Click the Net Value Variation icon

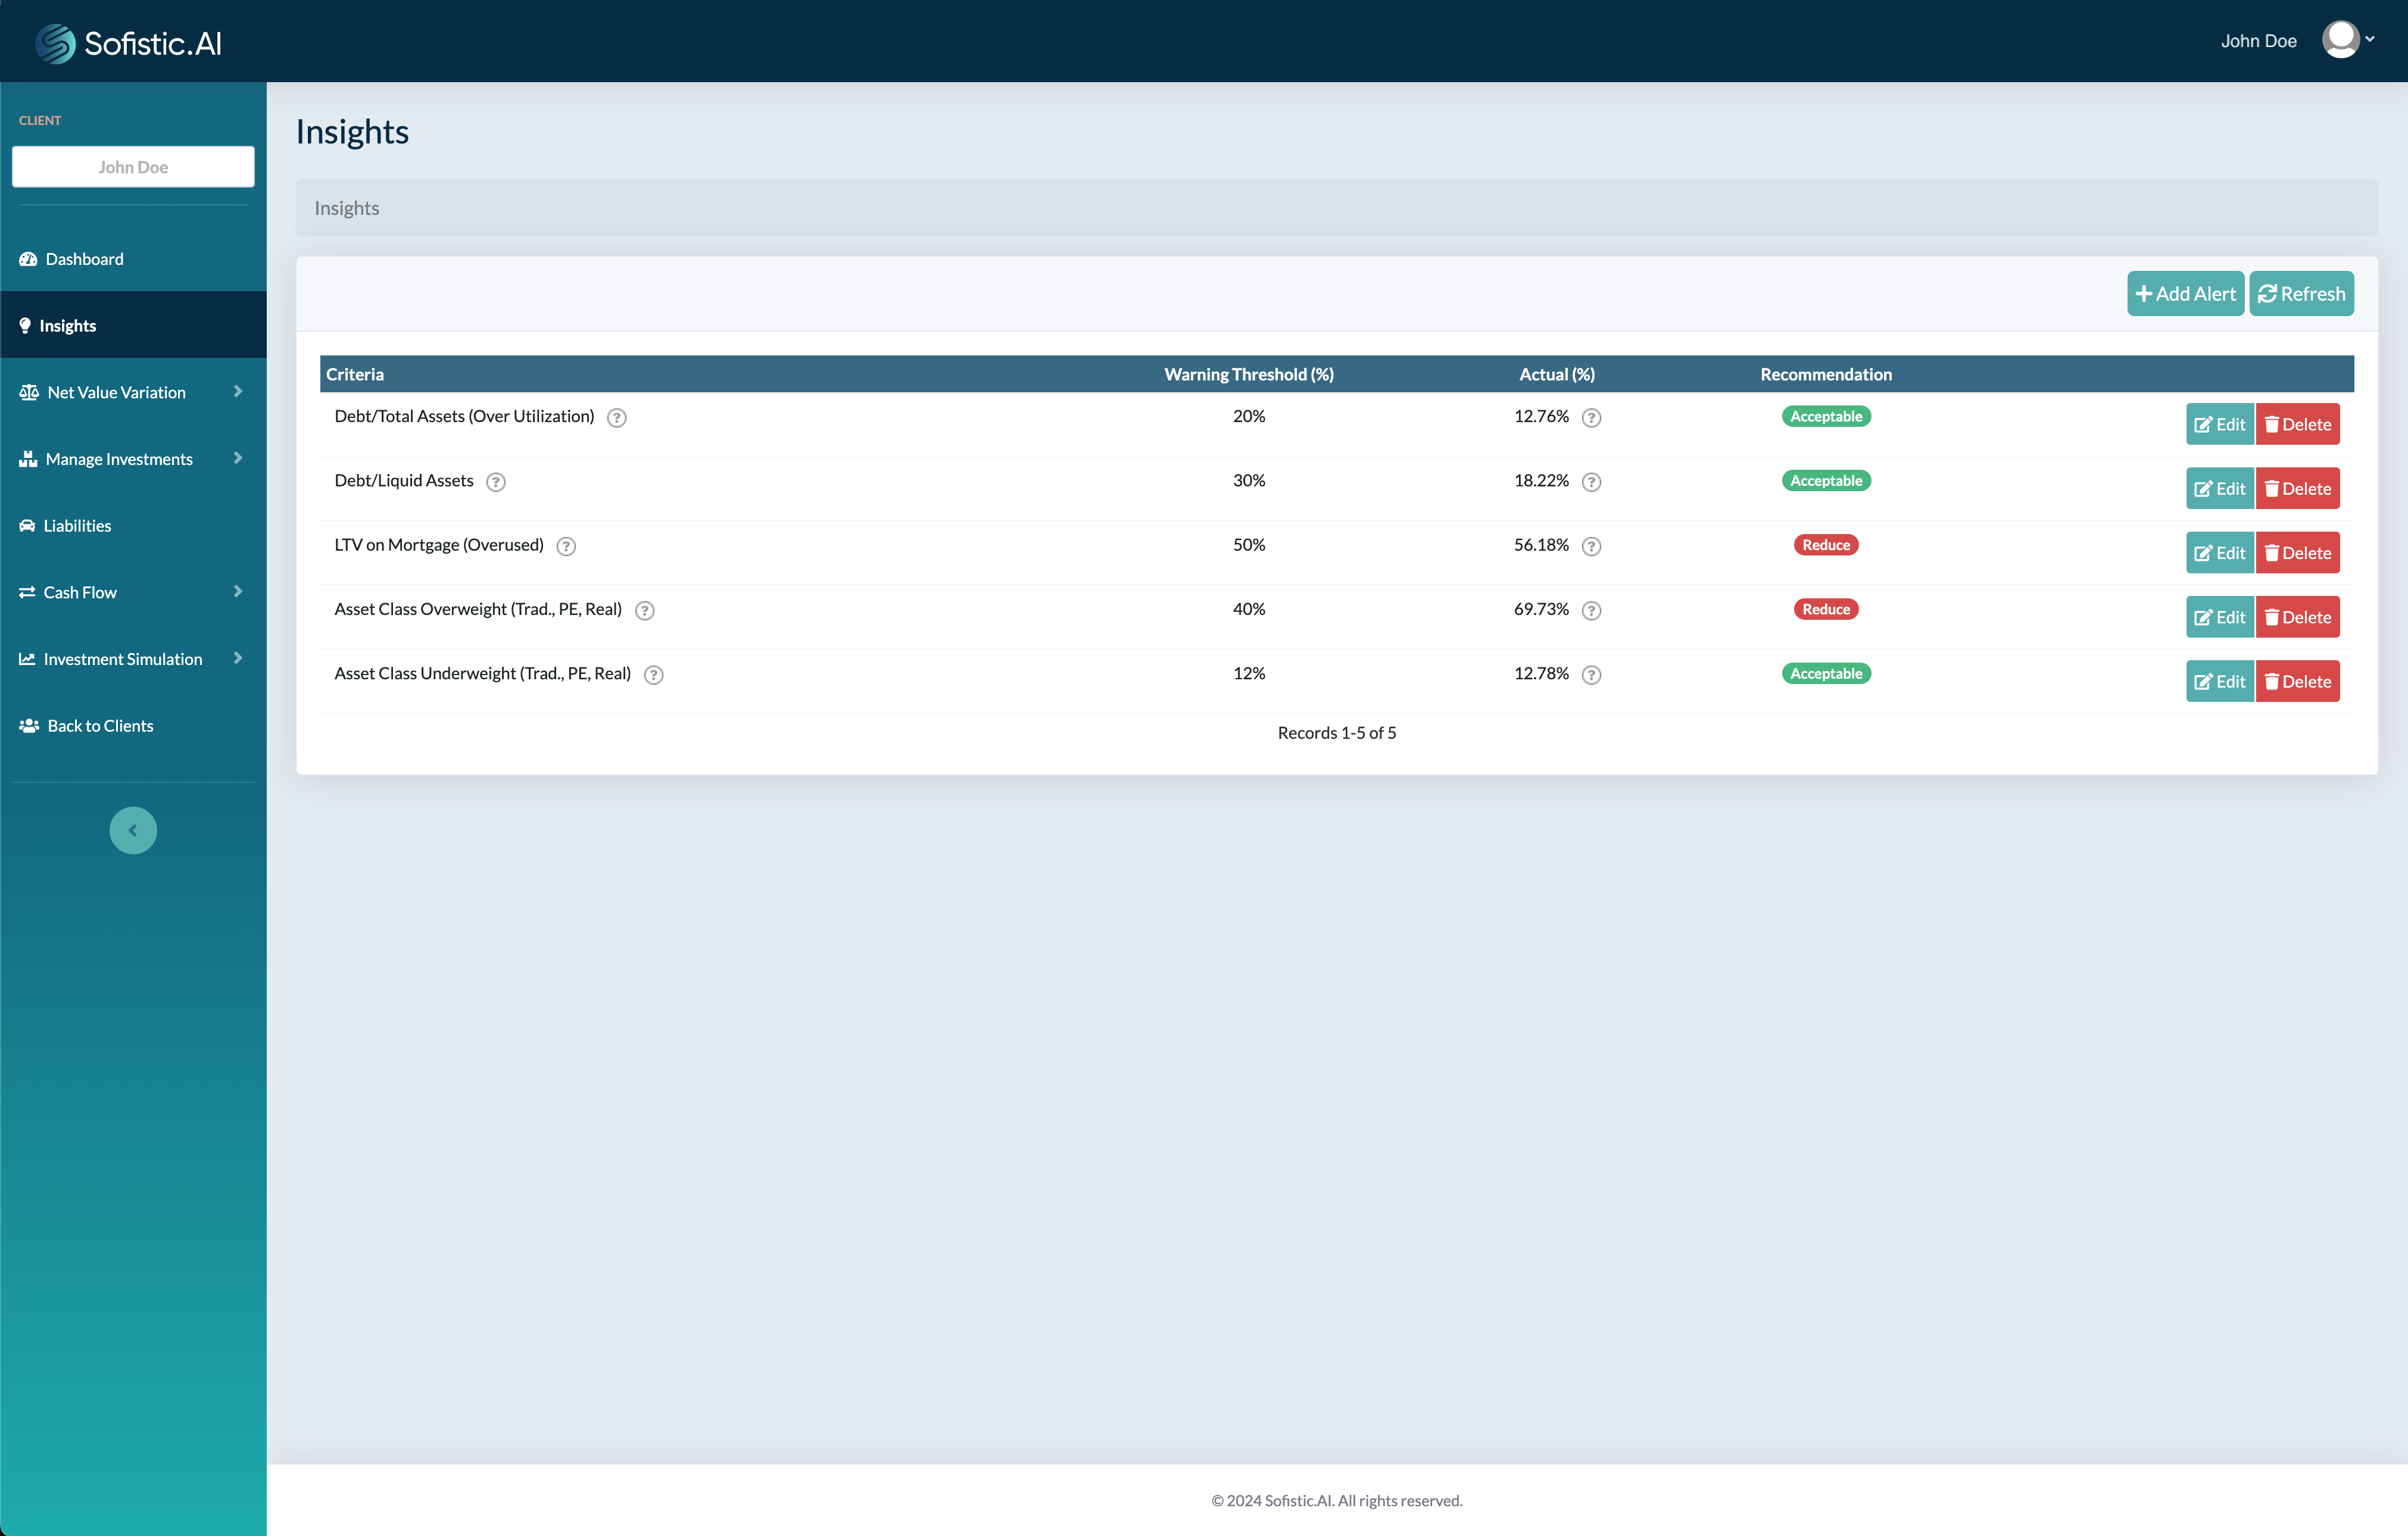coord(28,392)
